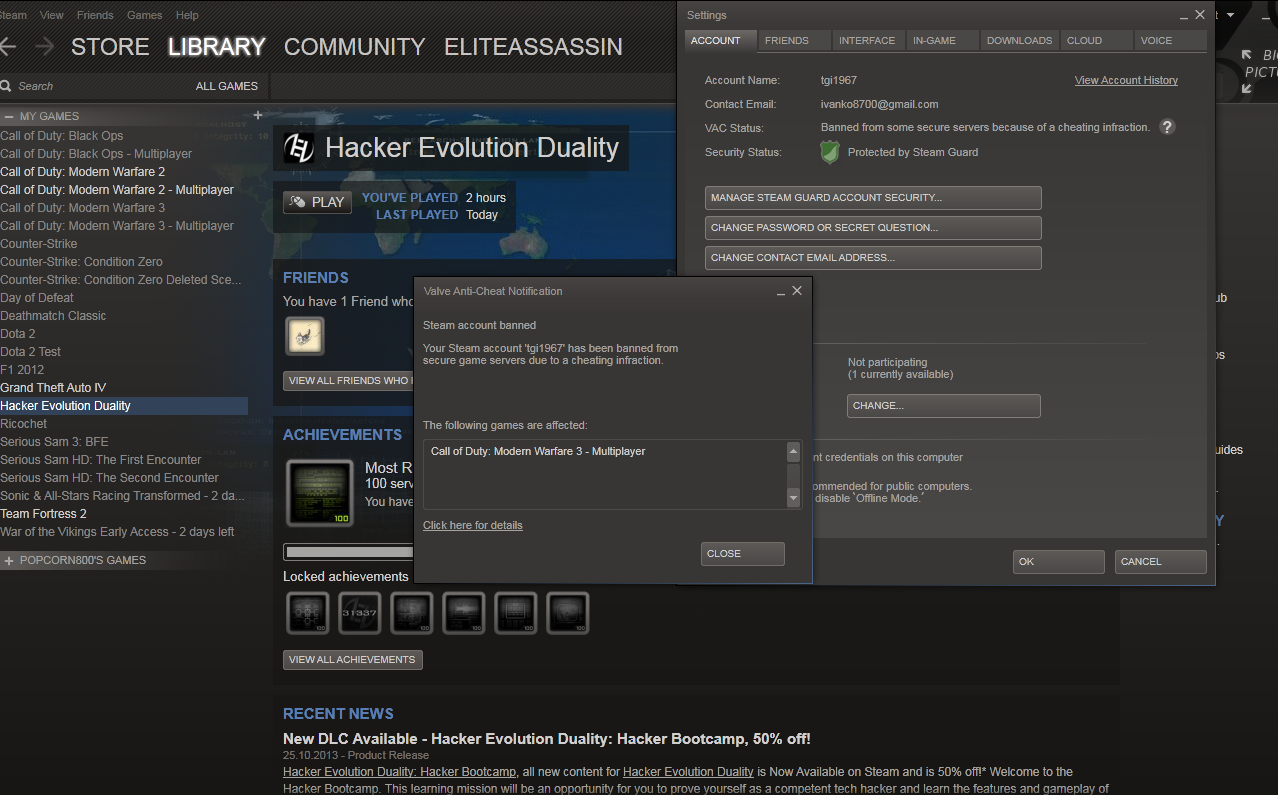Click Change Contact Email Address
The width and height of the screenshot is (1278, 795).
tap(873, 258)
